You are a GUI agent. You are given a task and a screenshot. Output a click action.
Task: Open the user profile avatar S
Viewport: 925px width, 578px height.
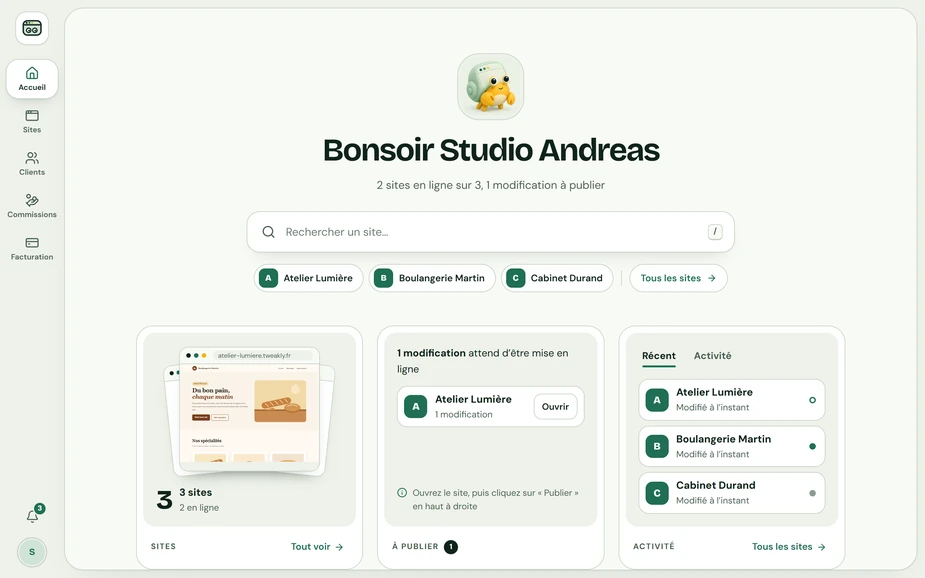pos(32,552)
